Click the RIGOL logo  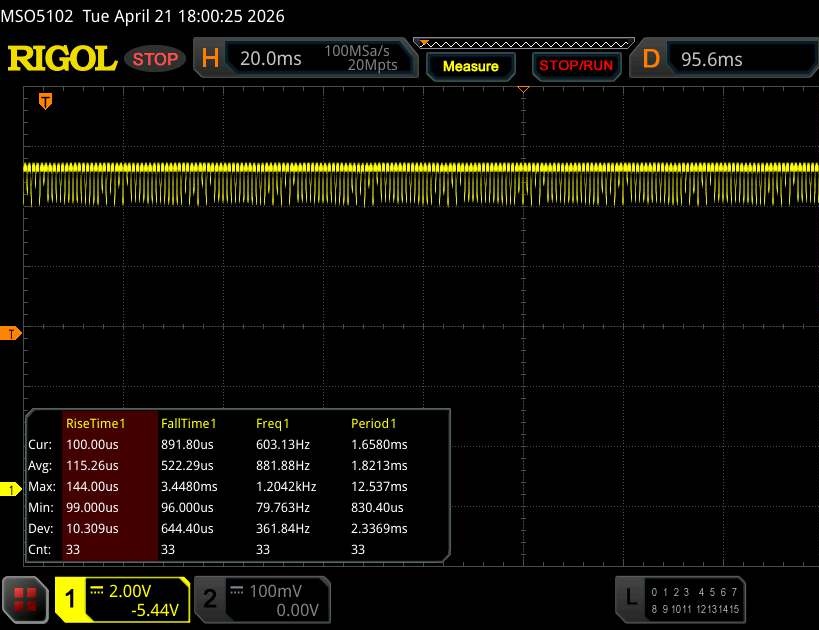(x=62, y=58)
